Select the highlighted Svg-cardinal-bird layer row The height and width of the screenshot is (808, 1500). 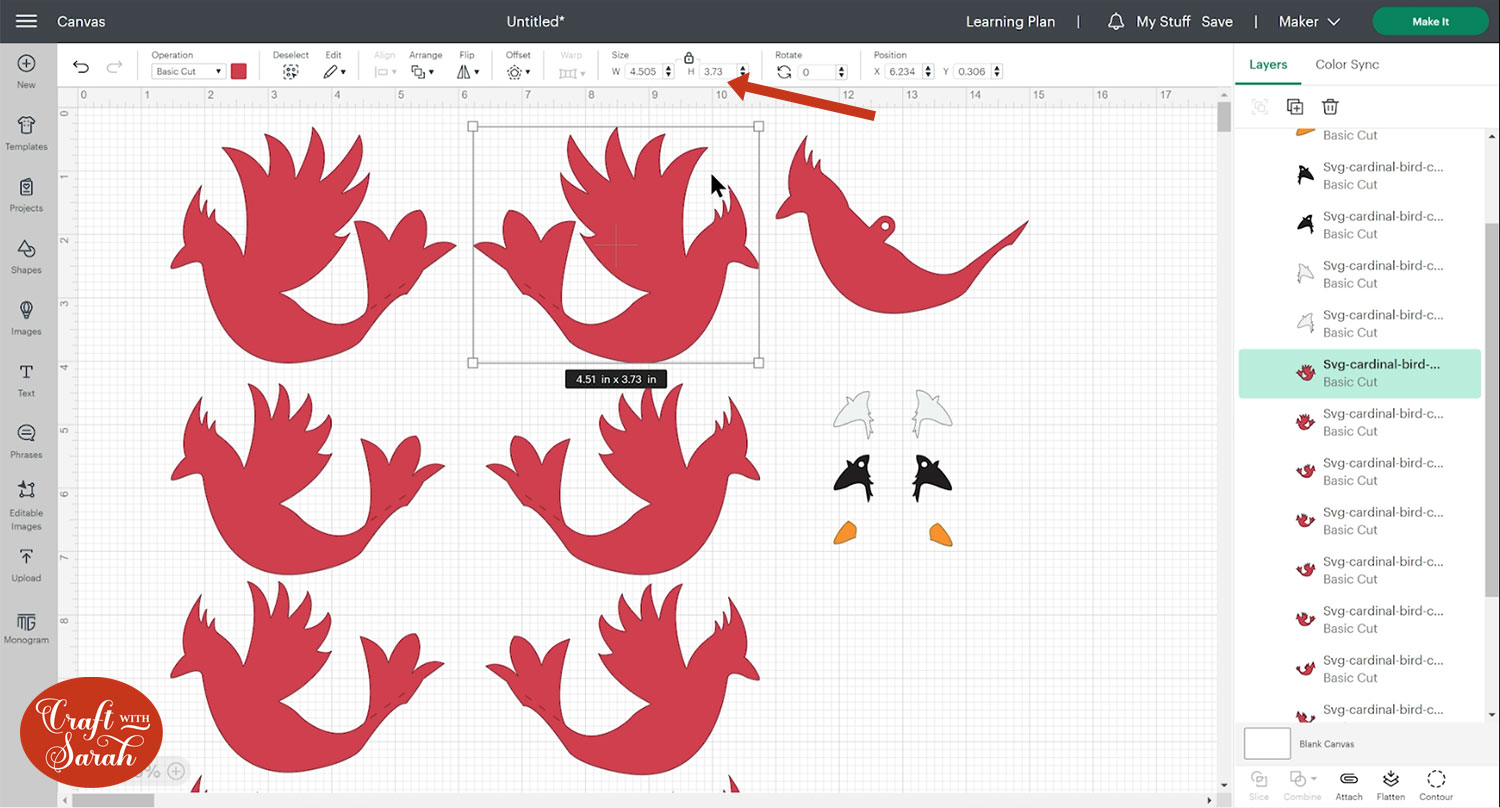point(1359,373)
